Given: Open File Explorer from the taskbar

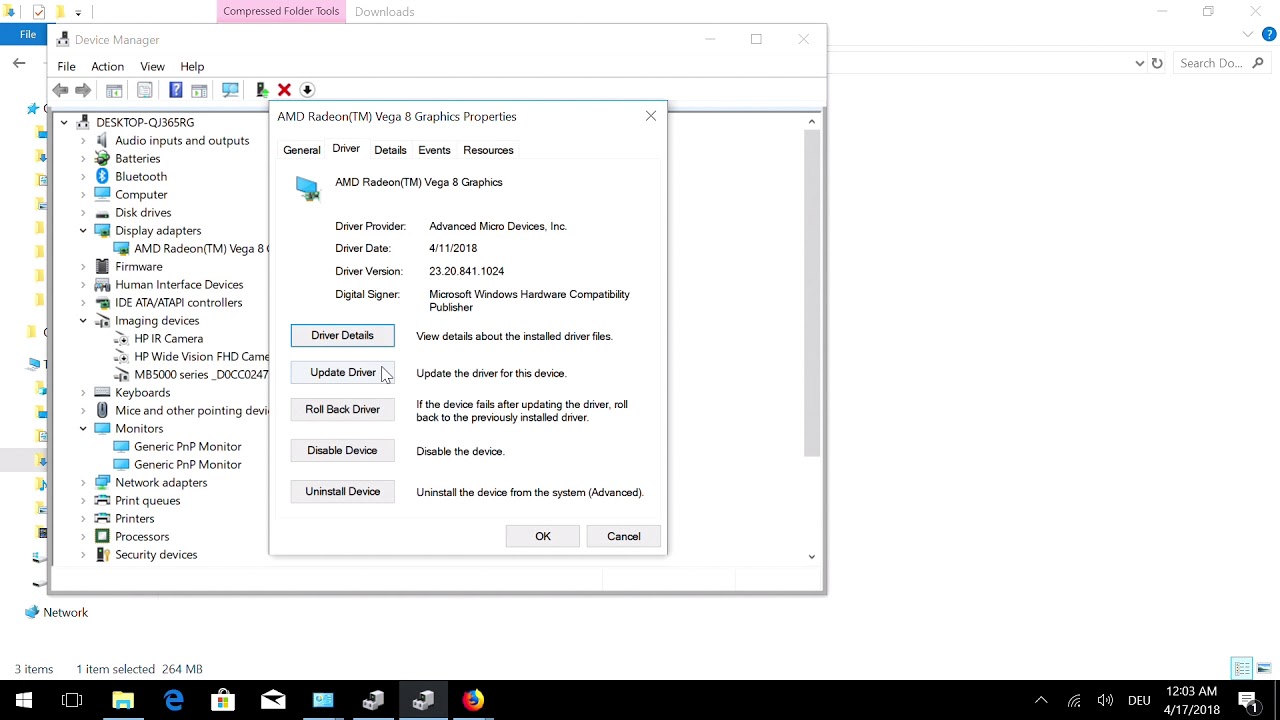Looking at the screenshot, I should 123,700.
